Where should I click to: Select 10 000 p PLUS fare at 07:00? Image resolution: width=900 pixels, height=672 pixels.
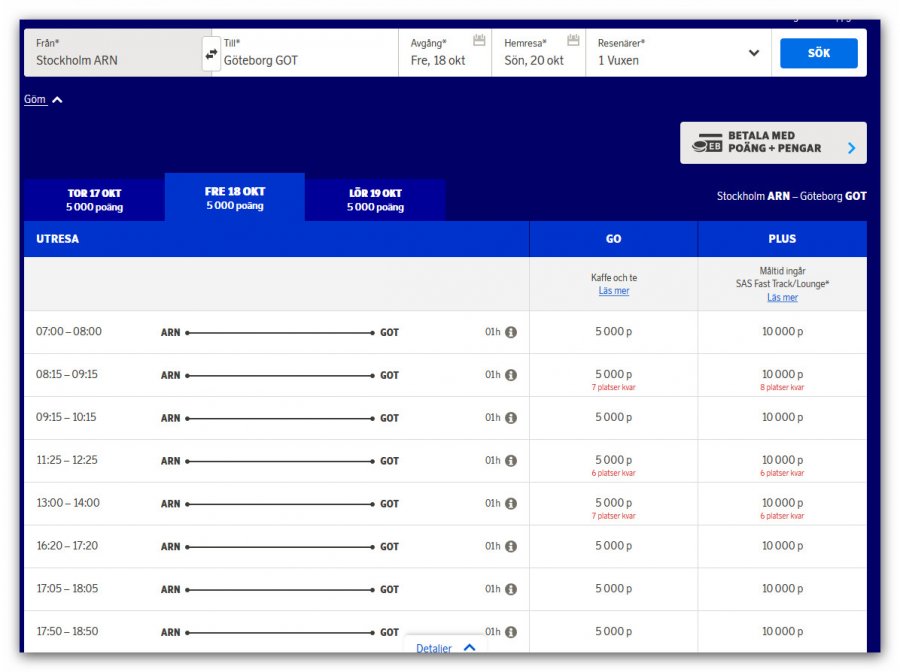(782, 332)
